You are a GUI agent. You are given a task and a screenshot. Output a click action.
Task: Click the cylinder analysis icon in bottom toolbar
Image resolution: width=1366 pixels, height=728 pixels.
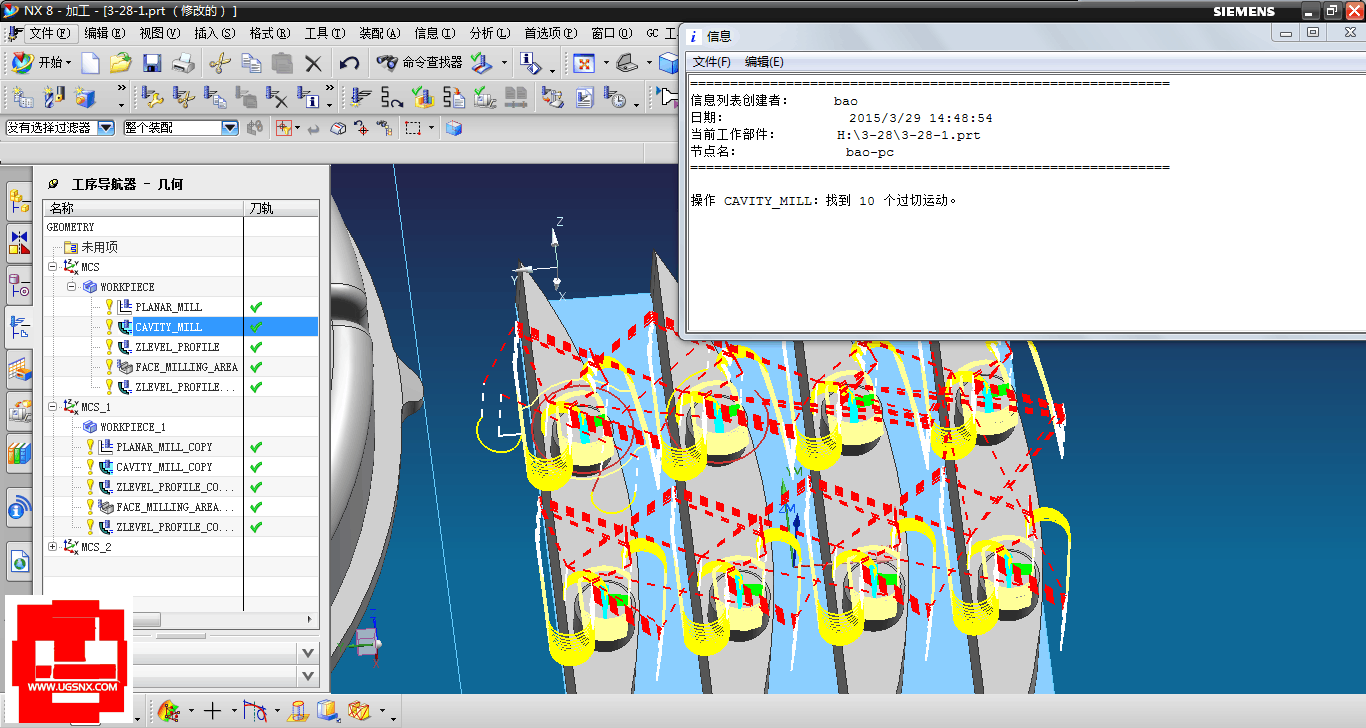(297, 711)
